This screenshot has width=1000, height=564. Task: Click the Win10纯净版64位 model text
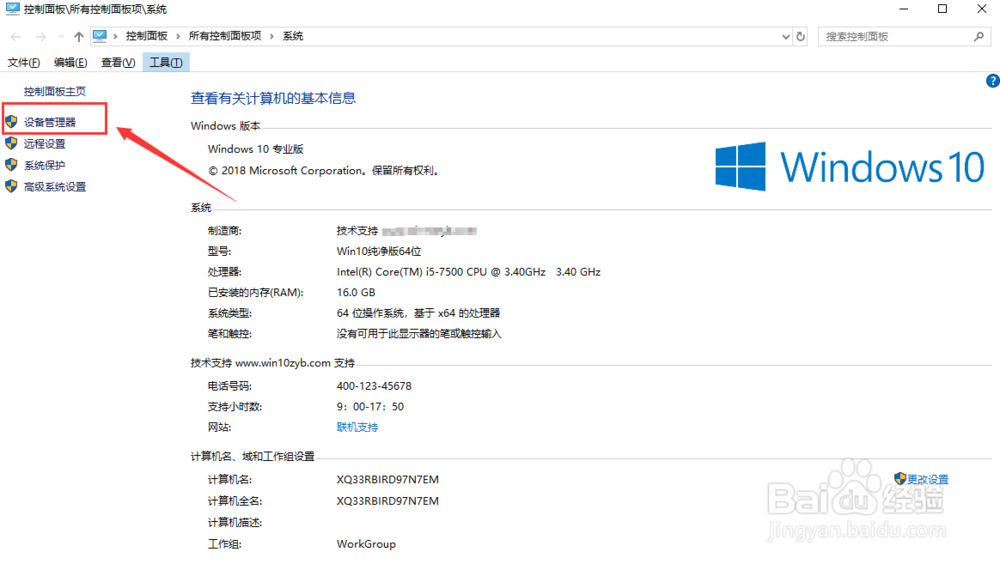click(379, 251)
